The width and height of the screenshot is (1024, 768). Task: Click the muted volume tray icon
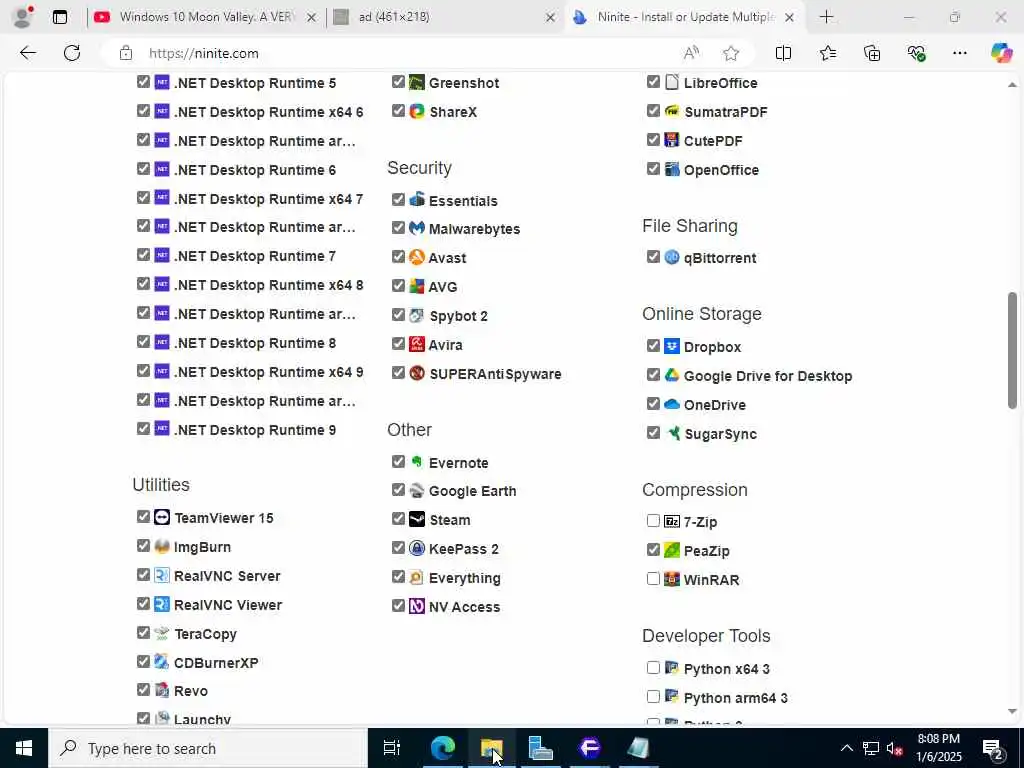point(895,748)
